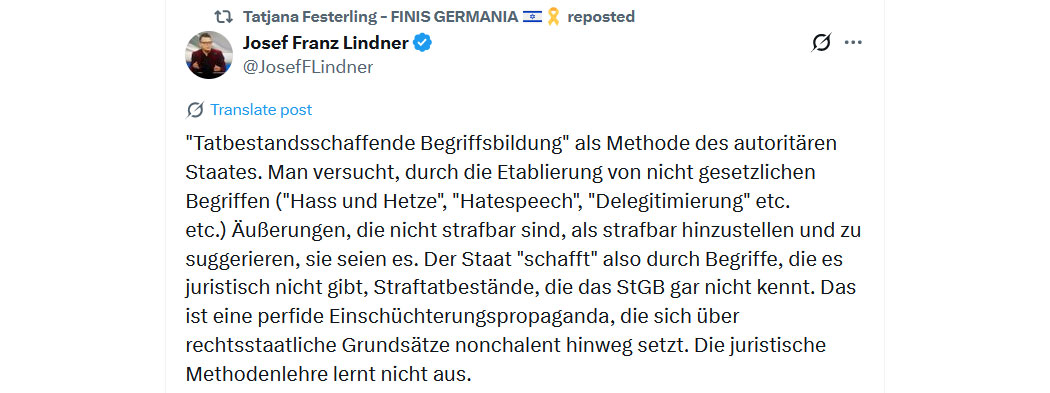The image size is (1050, 393).
Task: Click the yellow ribbon emoji
Action: pyautogui.click(x=553, y=16)
